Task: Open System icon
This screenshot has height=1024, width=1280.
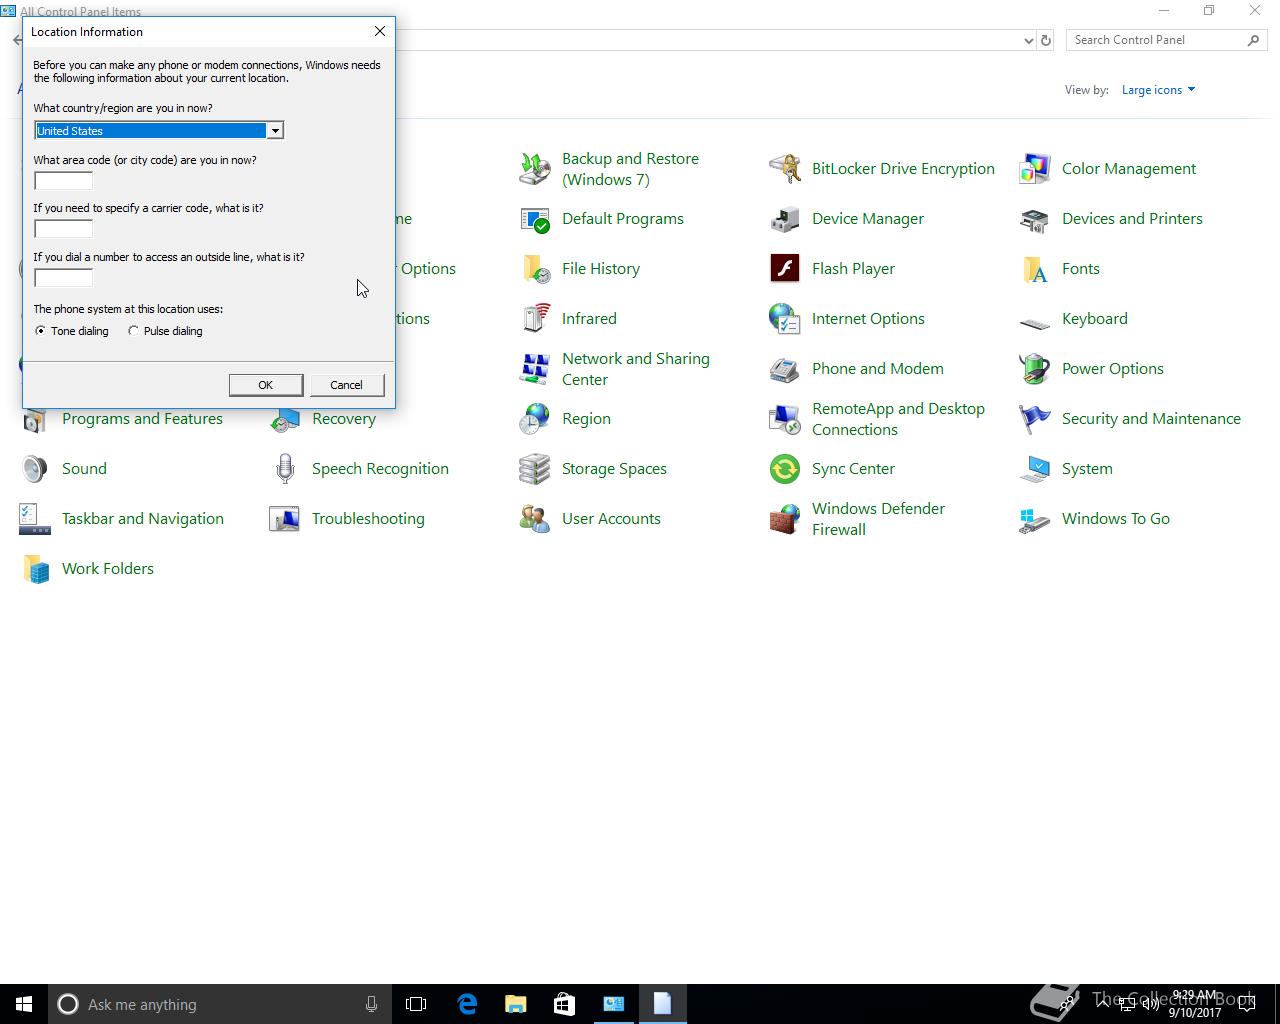Action: click(x=1035, y=469)
